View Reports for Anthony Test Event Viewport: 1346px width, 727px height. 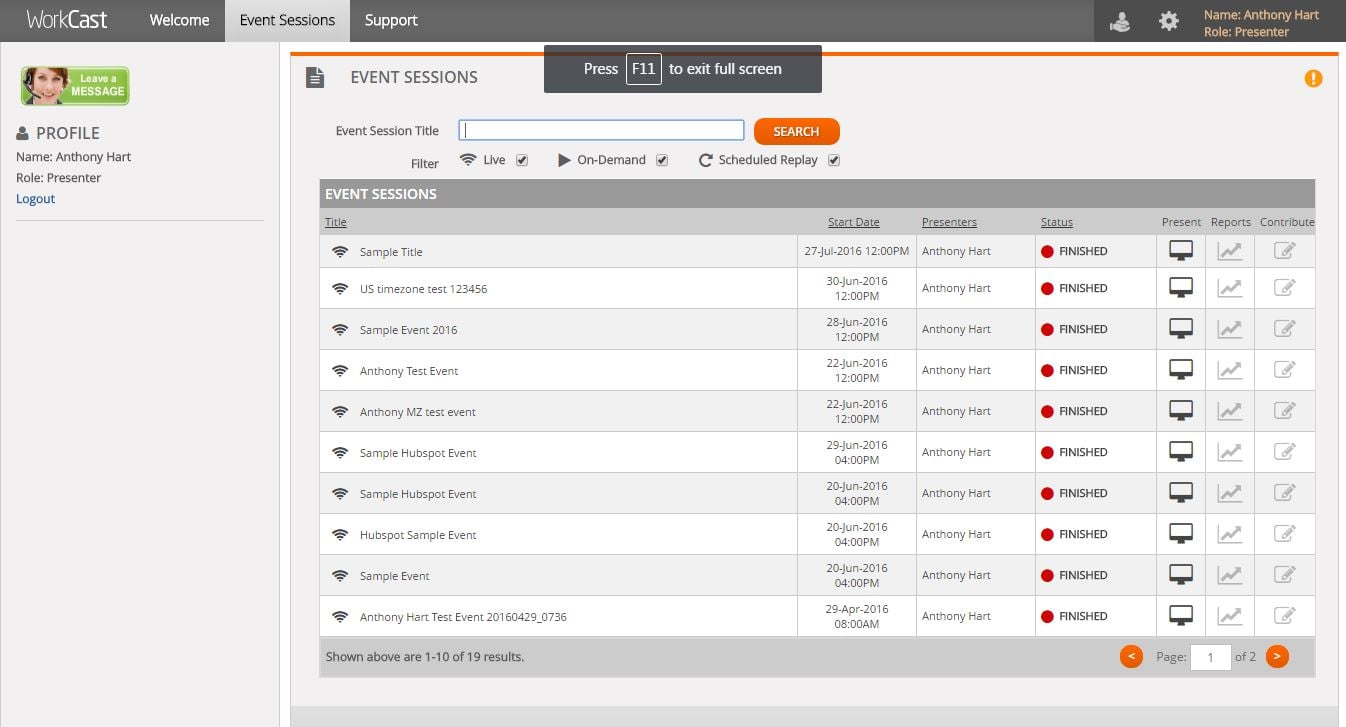click(1230, 370)
